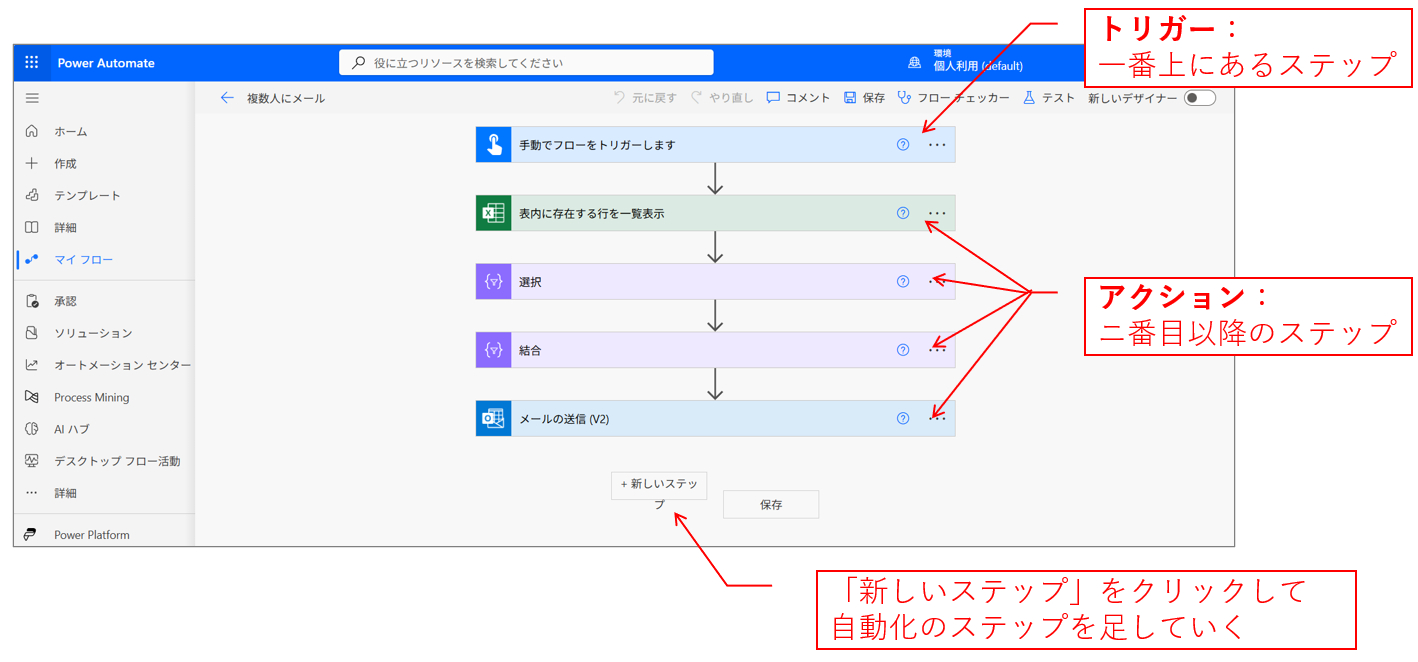Click the resource search box
The width and height of the screenshot is (1418, 662).
coord(526,63)
